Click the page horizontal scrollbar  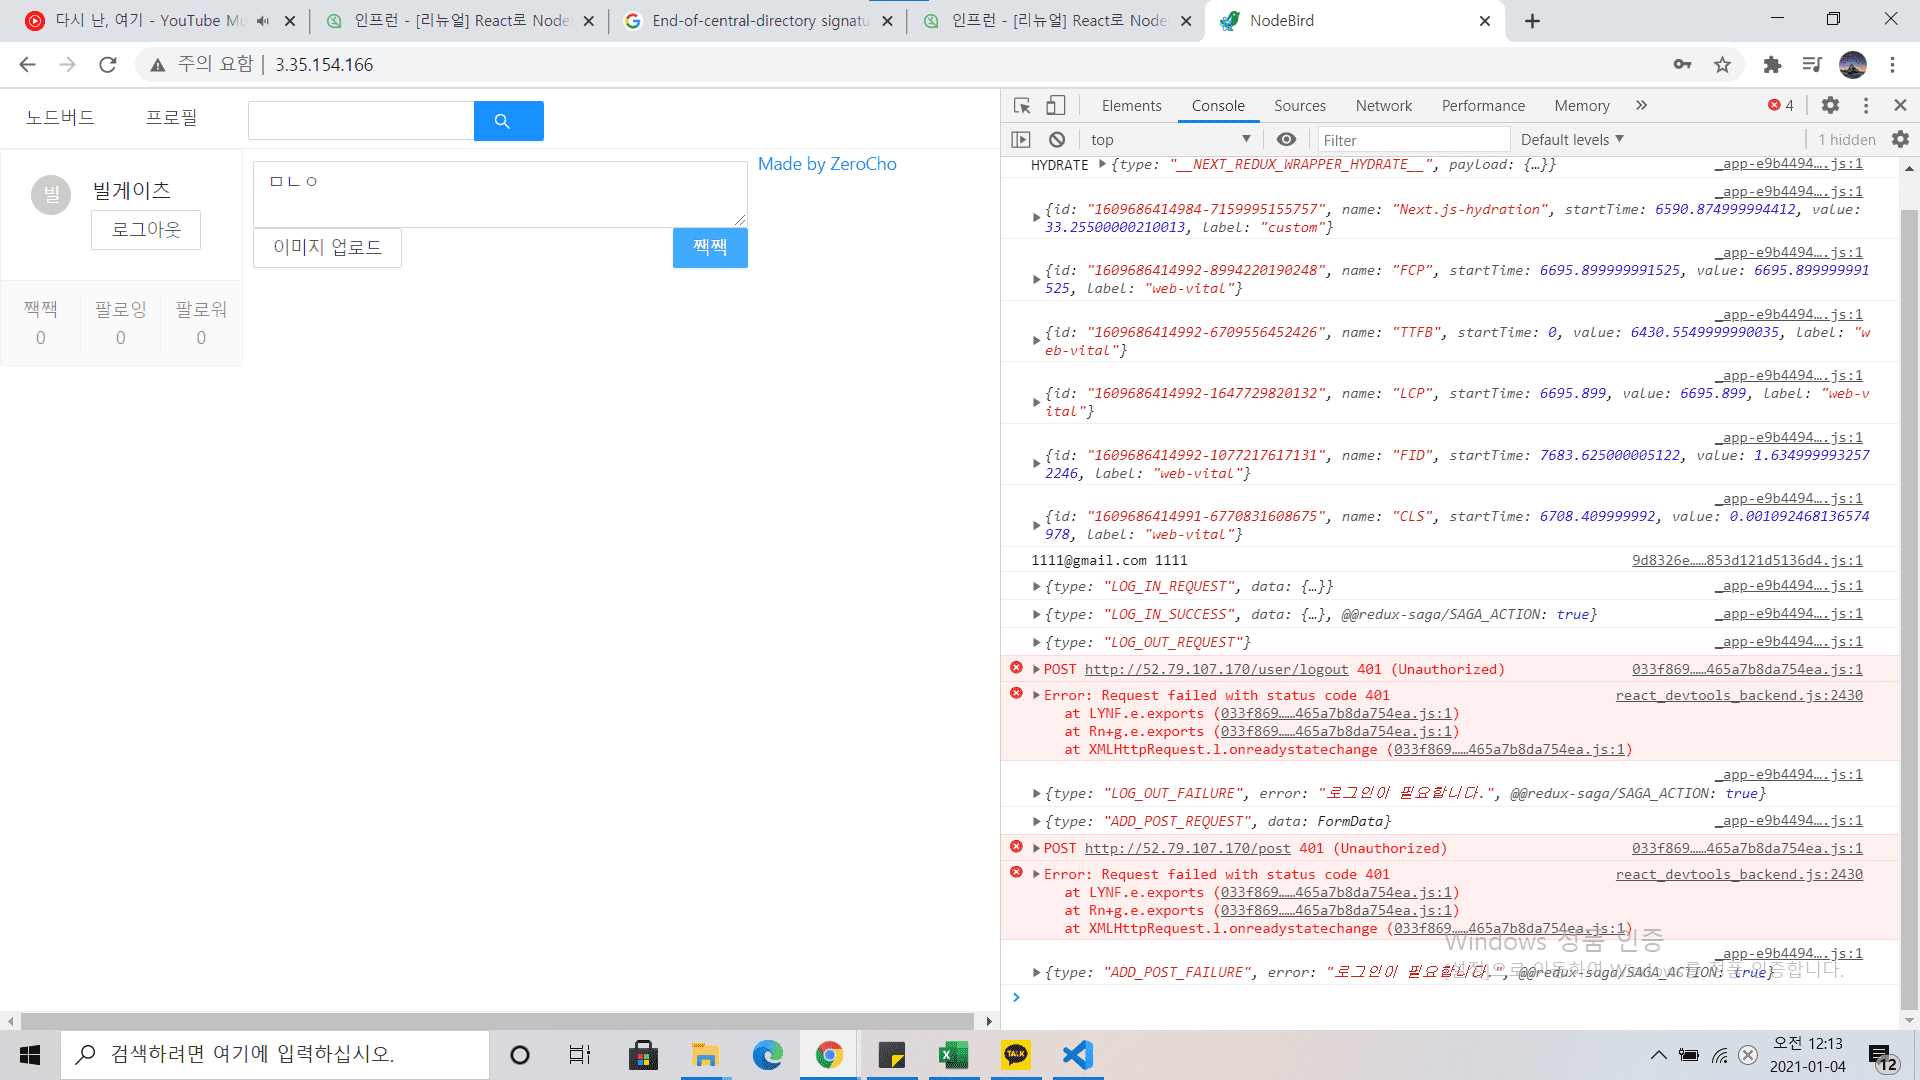tap(497, 1021)
